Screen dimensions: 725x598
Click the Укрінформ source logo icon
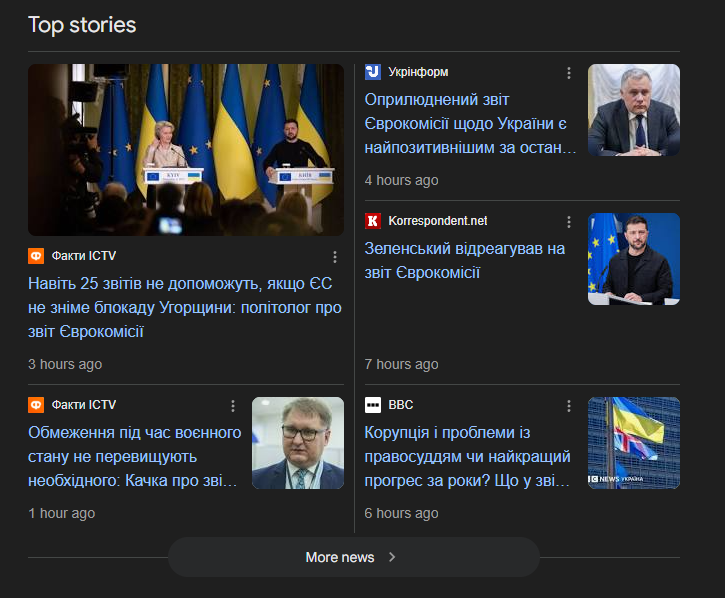(373, 72)
